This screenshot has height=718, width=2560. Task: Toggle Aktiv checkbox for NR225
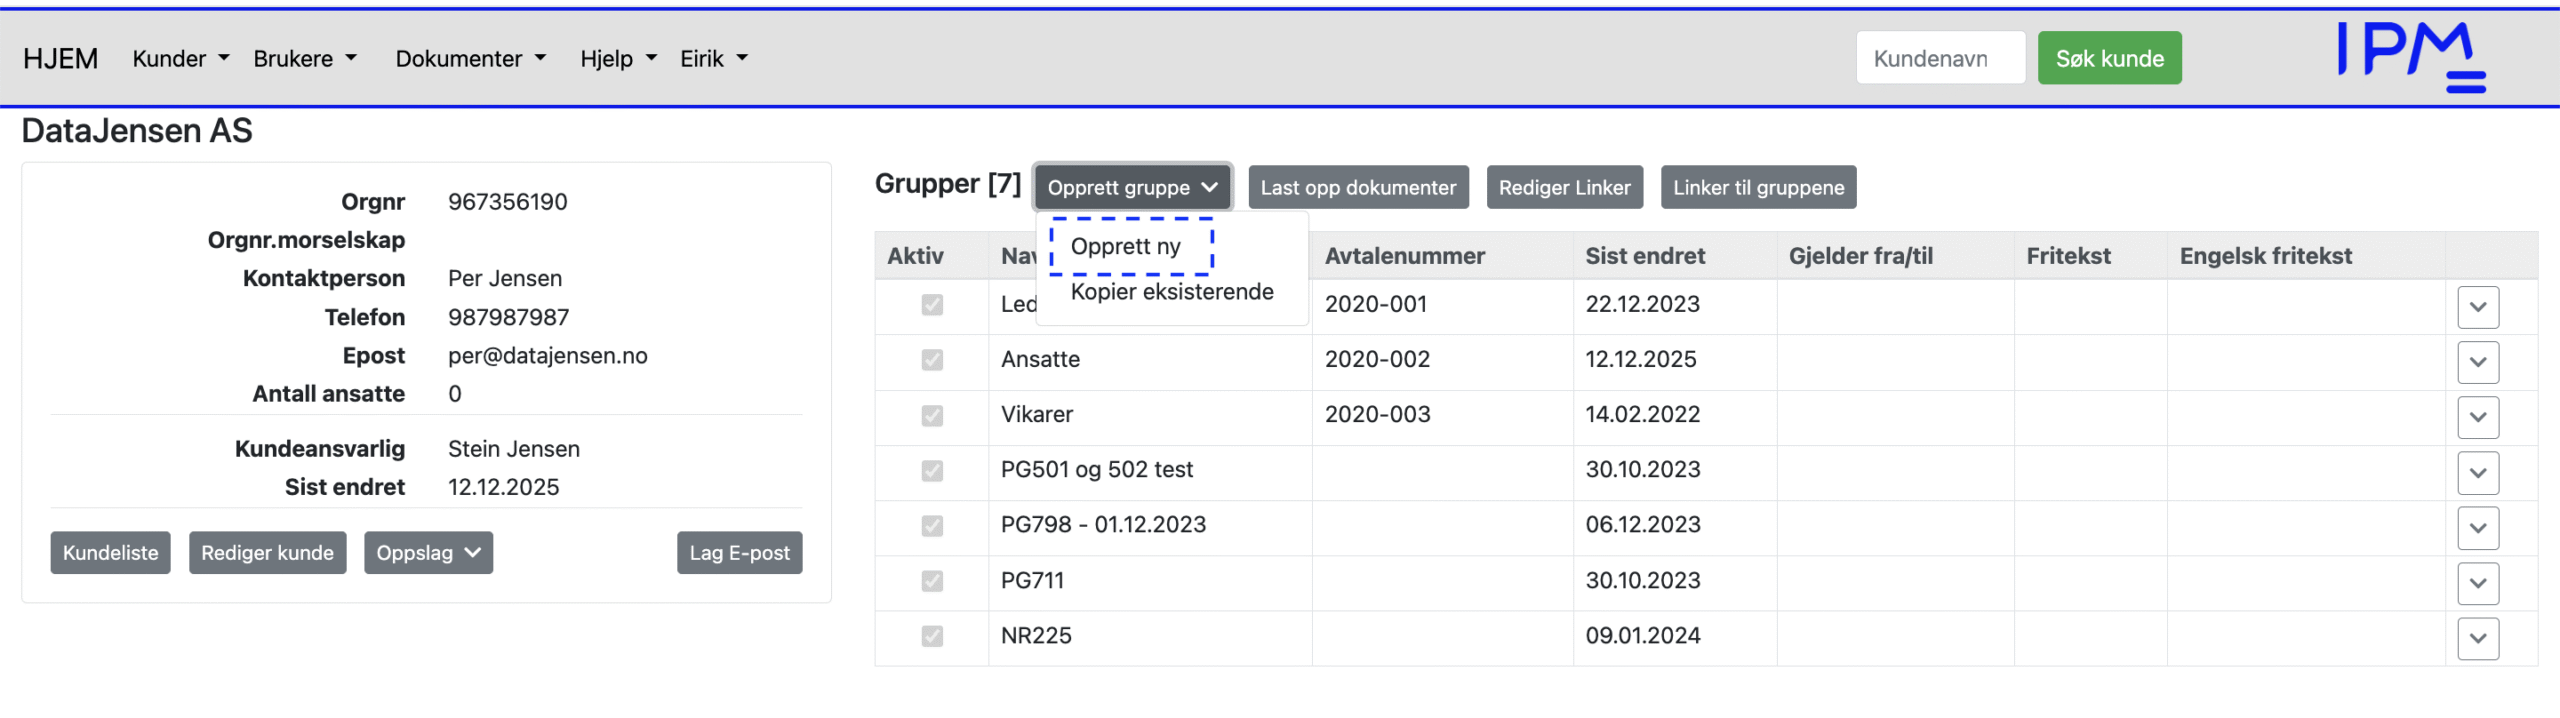click(x=932, y=636)
